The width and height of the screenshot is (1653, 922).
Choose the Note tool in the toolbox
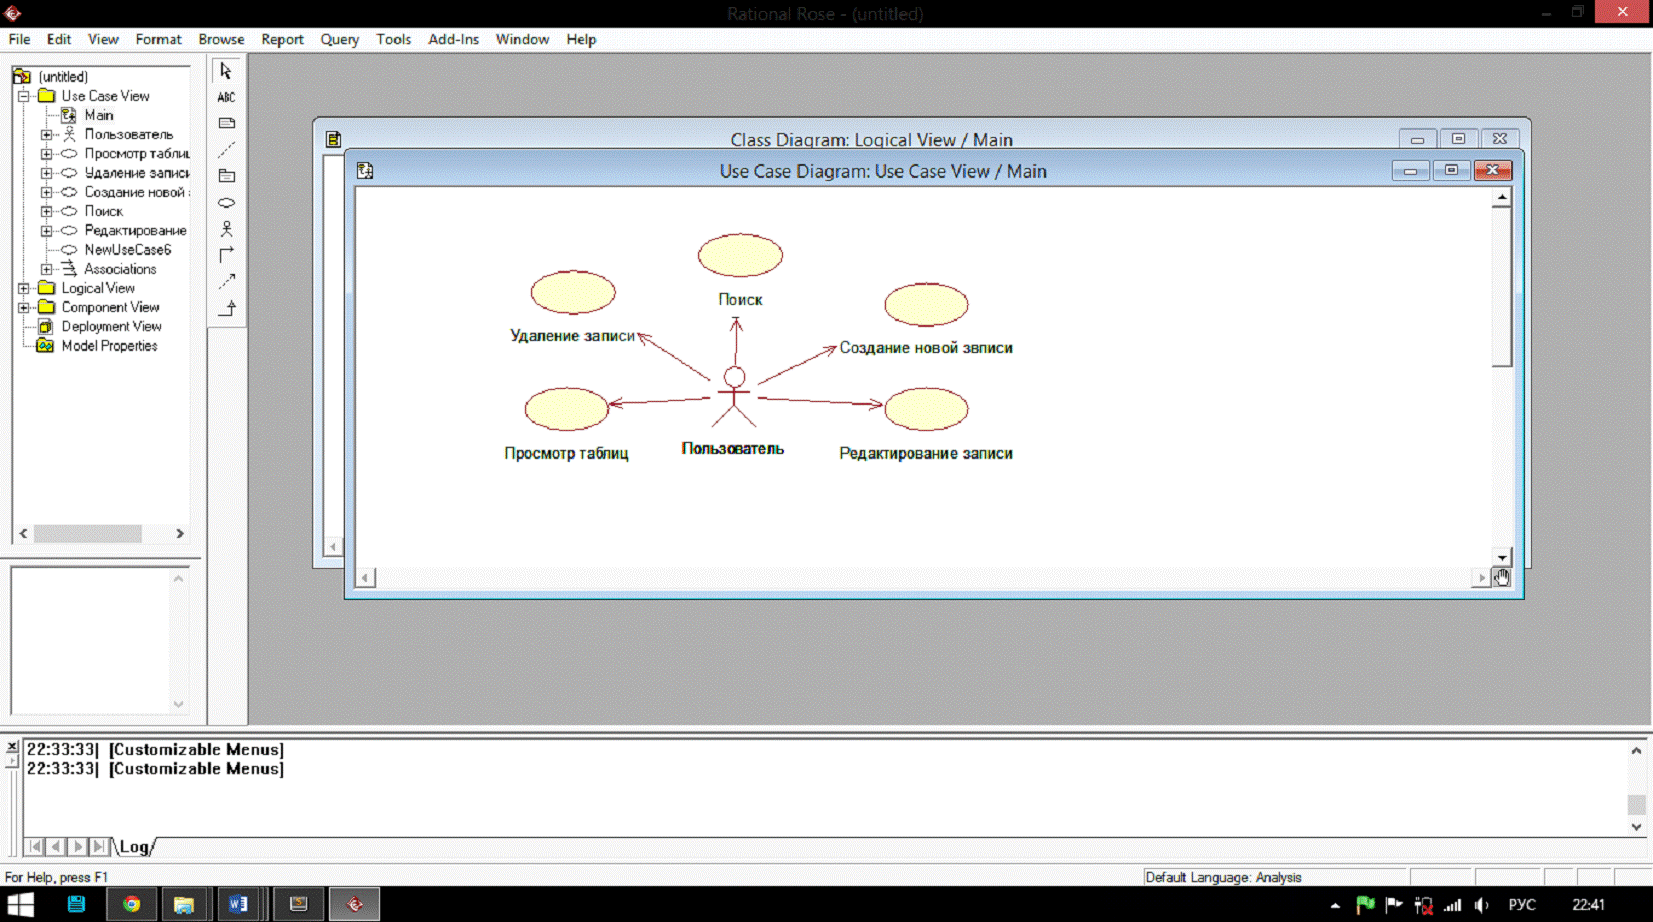[x=226, y=123]
